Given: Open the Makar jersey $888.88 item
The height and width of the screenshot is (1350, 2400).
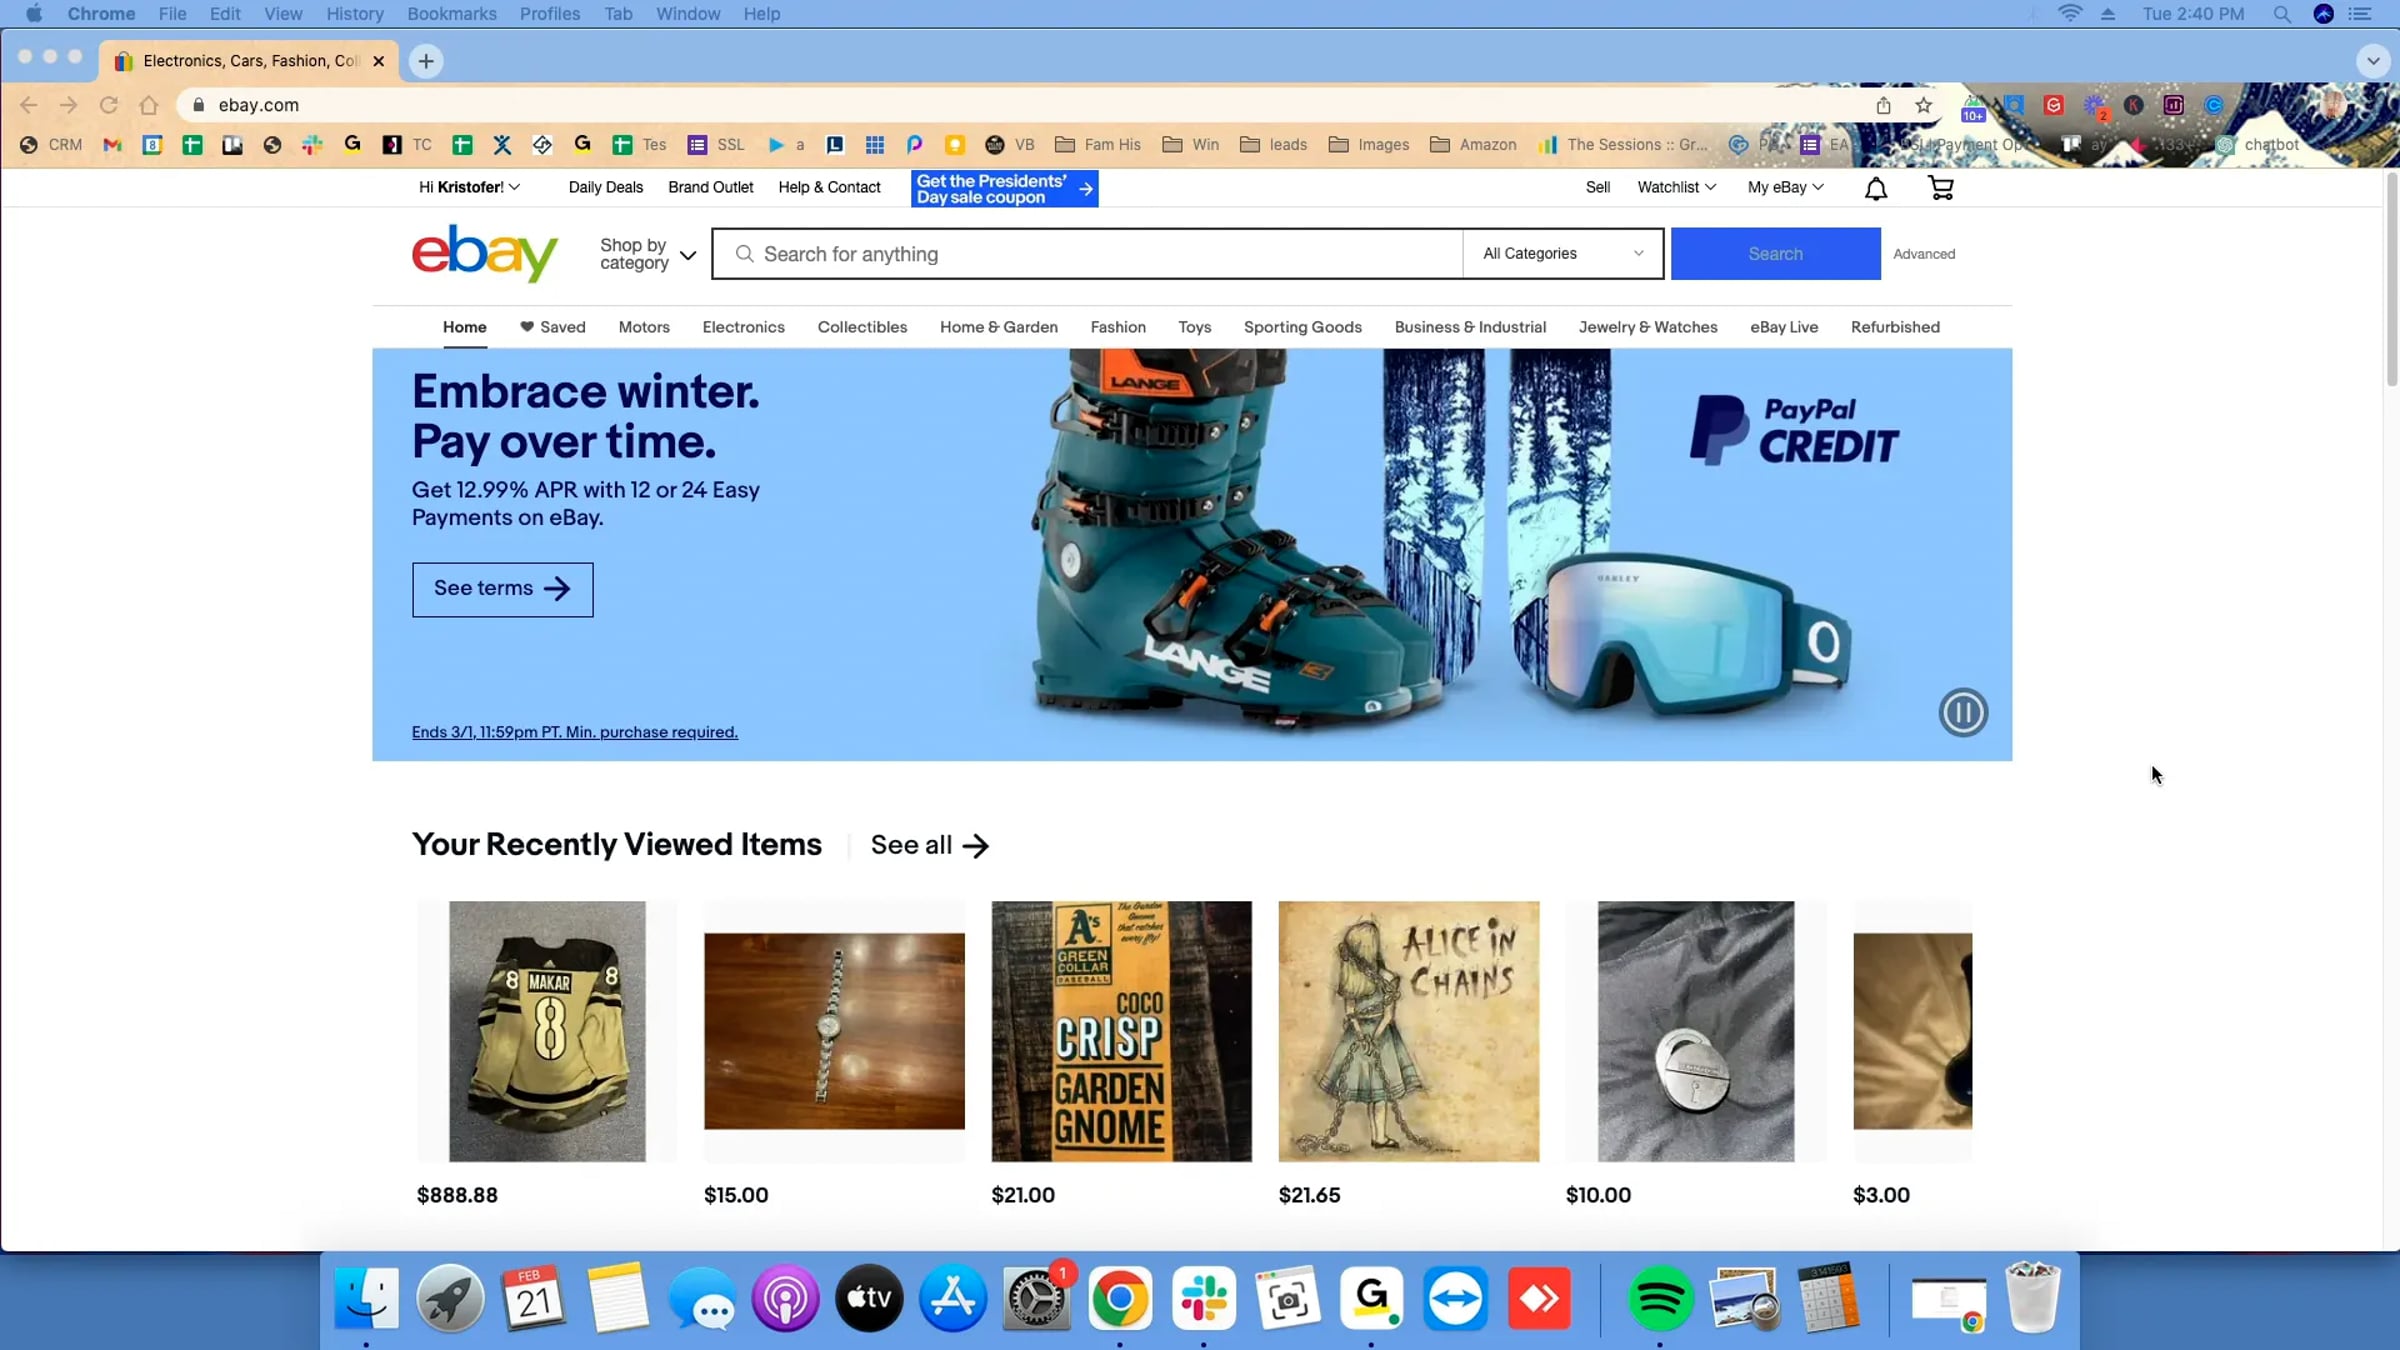Looking at the screenshot, I should pos(547,1031).
